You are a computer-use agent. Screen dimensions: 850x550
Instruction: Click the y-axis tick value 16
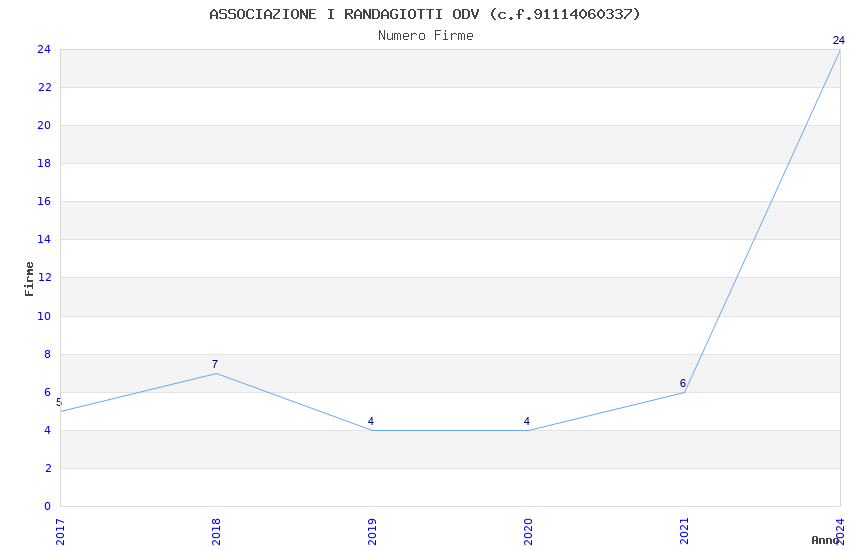click(44, 201)
